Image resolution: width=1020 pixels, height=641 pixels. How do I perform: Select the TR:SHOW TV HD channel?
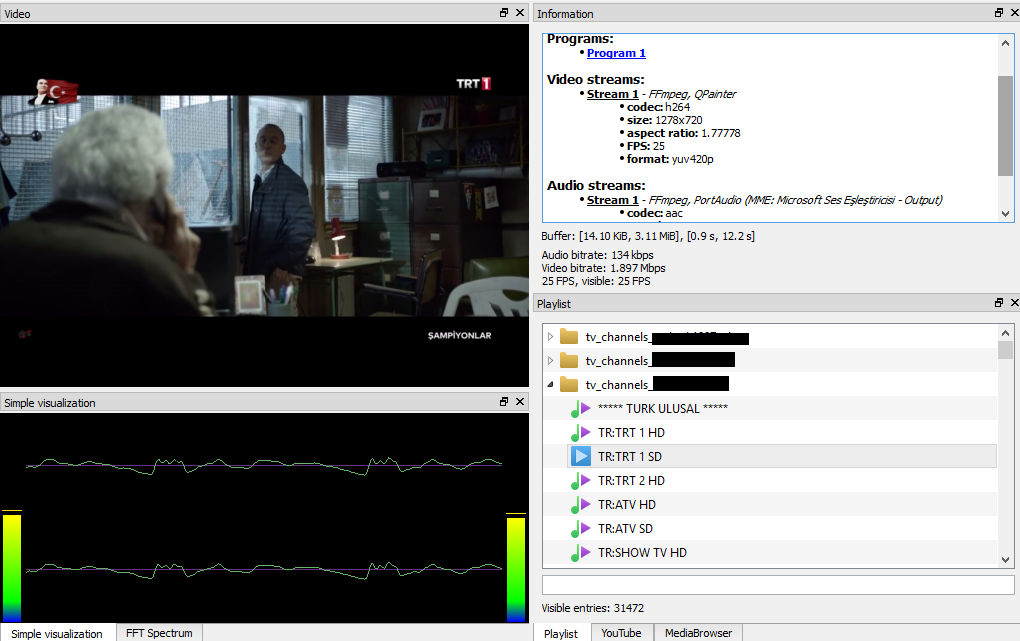642,553
